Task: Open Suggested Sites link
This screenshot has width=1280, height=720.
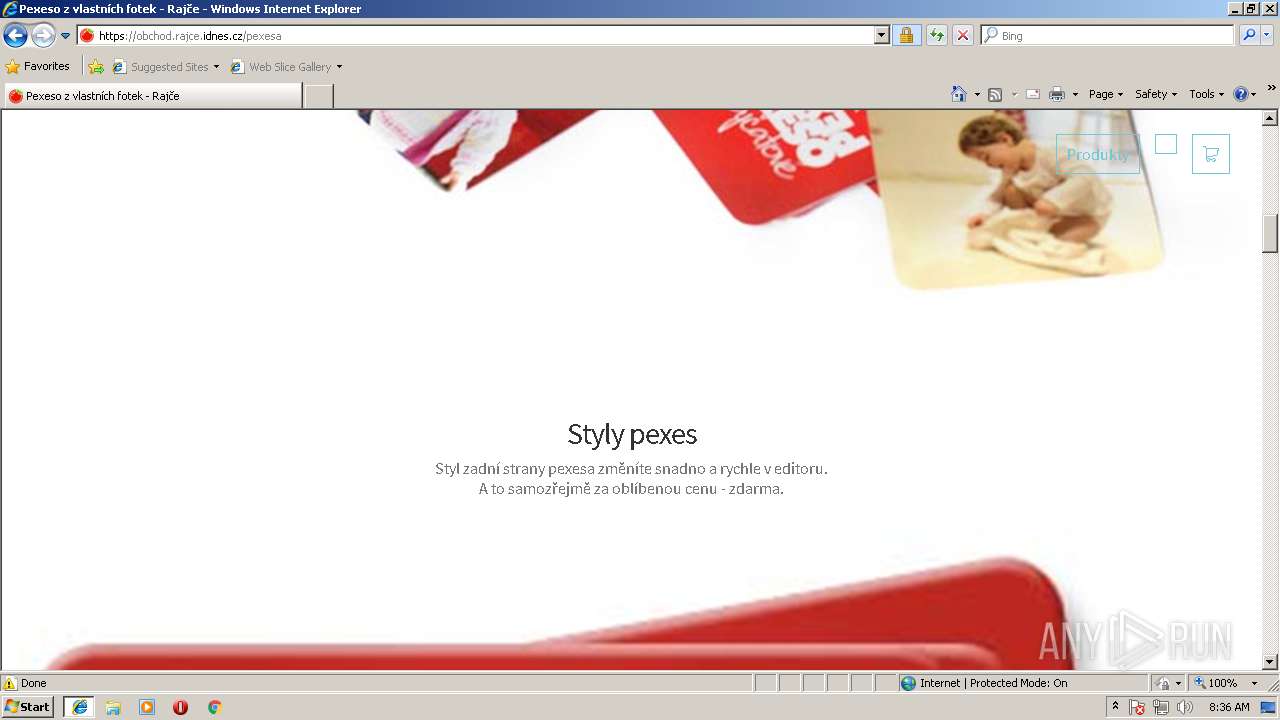Action: pos(166,67)
